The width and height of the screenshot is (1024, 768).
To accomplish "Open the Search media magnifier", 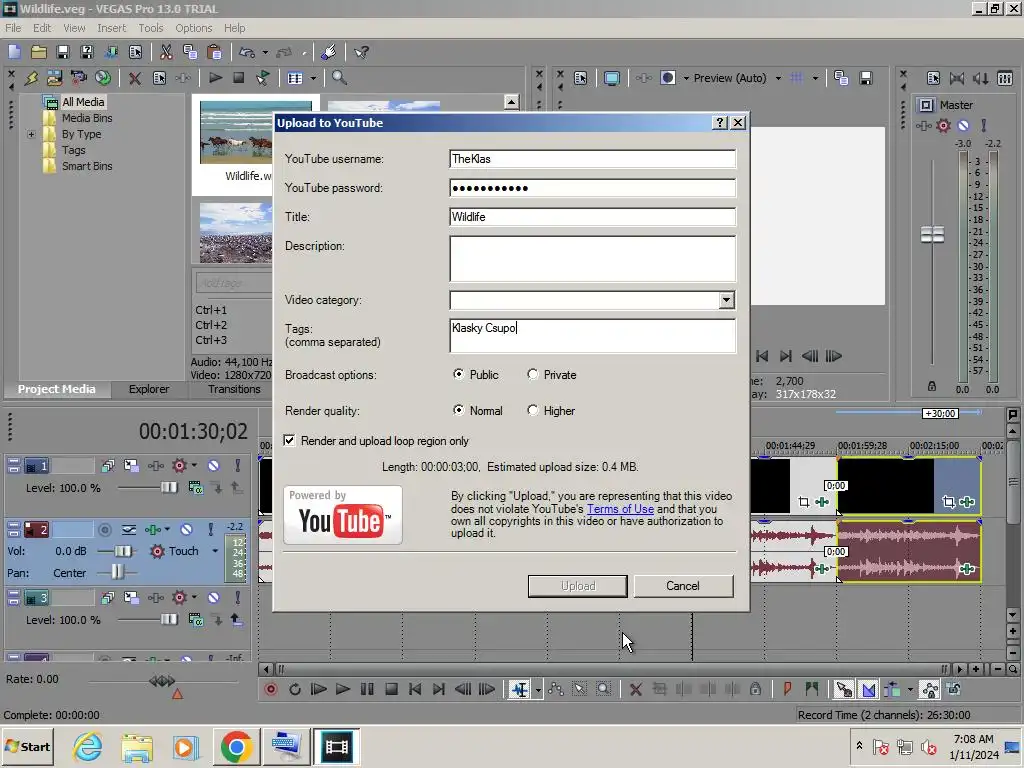I will pyautogui.click(x=339, y=78).
